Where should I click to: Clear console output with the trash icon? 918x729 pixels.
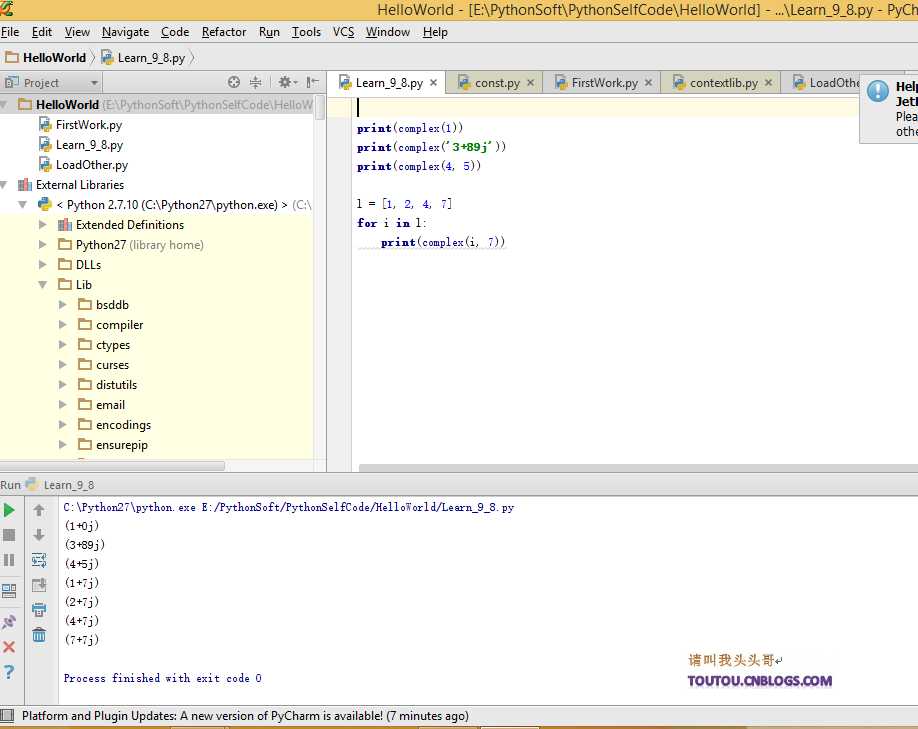(39, 634)
